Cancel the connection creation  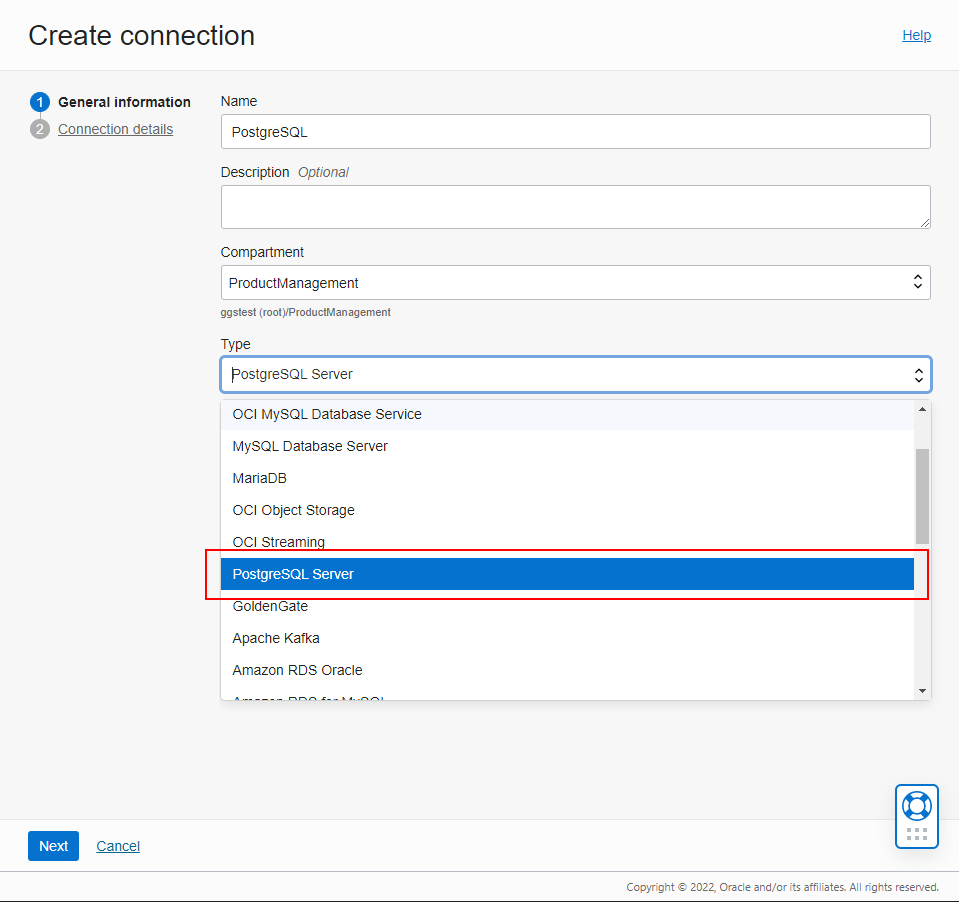117,846
